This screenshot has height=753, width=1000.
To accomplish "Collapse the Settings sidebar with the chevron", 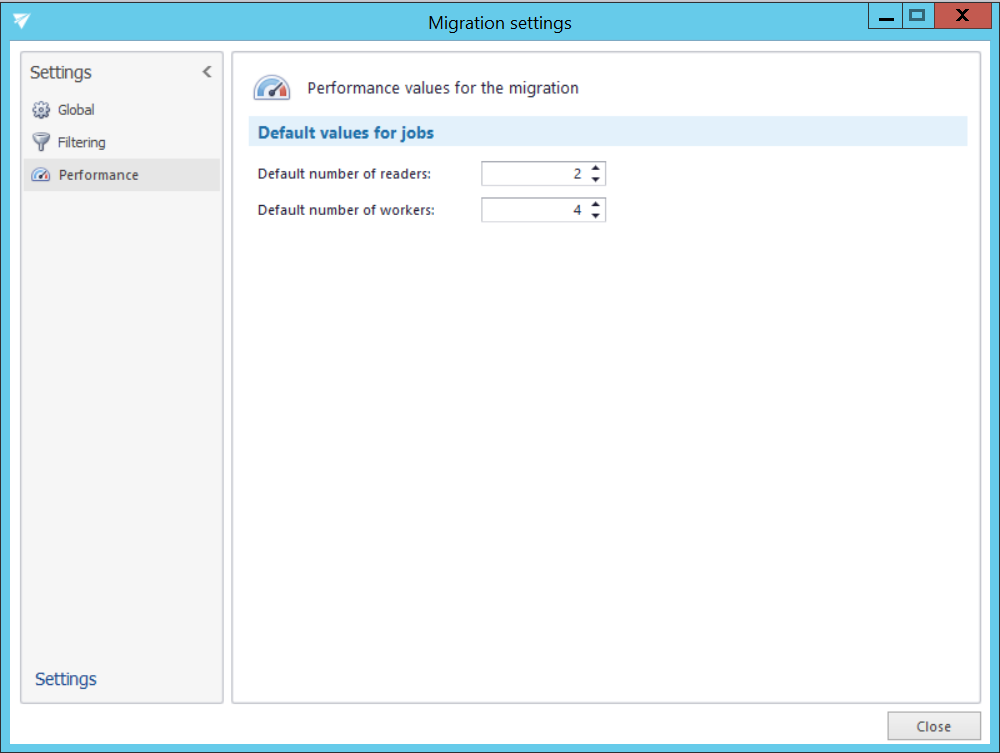I will pos(207,72).
